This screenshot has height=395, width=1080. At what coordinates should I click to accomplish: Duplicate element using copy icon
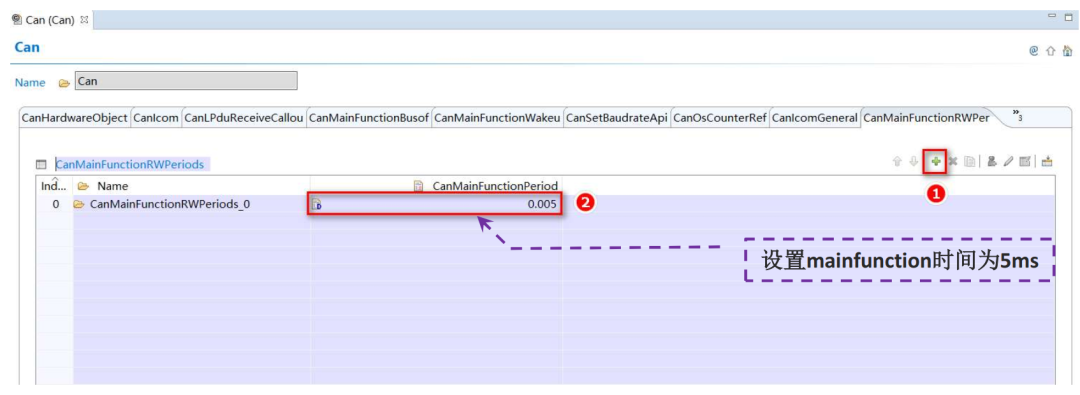(x=970, y=161)
